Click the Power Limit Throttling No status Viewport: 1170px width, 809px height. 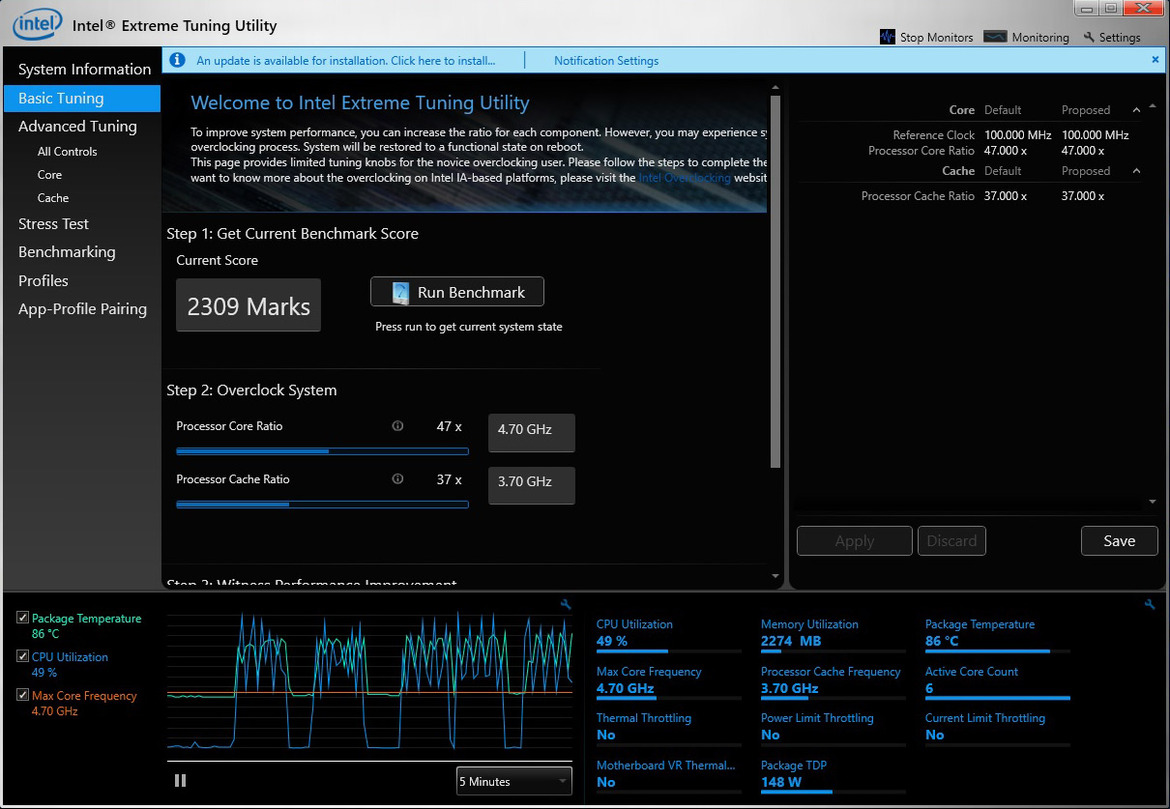[770, 735]
